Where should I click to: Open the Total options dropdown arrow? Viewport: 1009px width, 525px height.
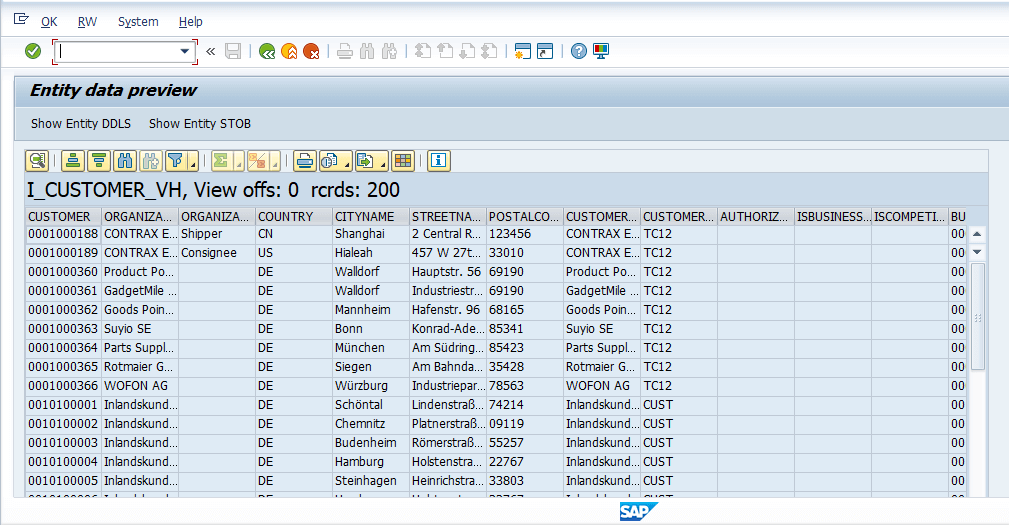click(239, 161)
